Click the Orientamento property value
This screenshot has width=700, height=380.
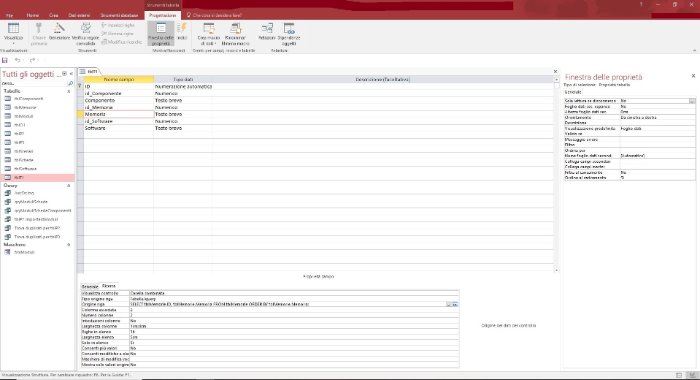(657, 117)
